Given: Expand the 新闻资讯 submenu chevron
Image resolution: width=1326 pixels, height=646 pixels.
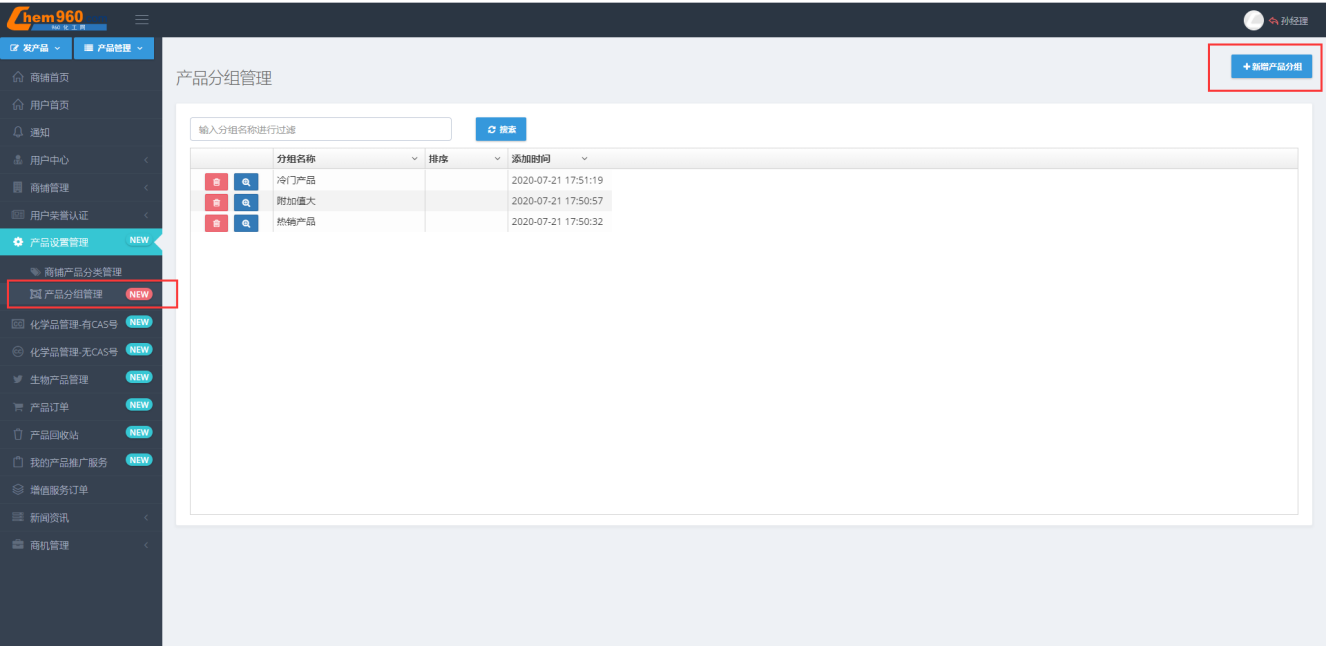Looking at the screenshot, I should click(146, 517).
